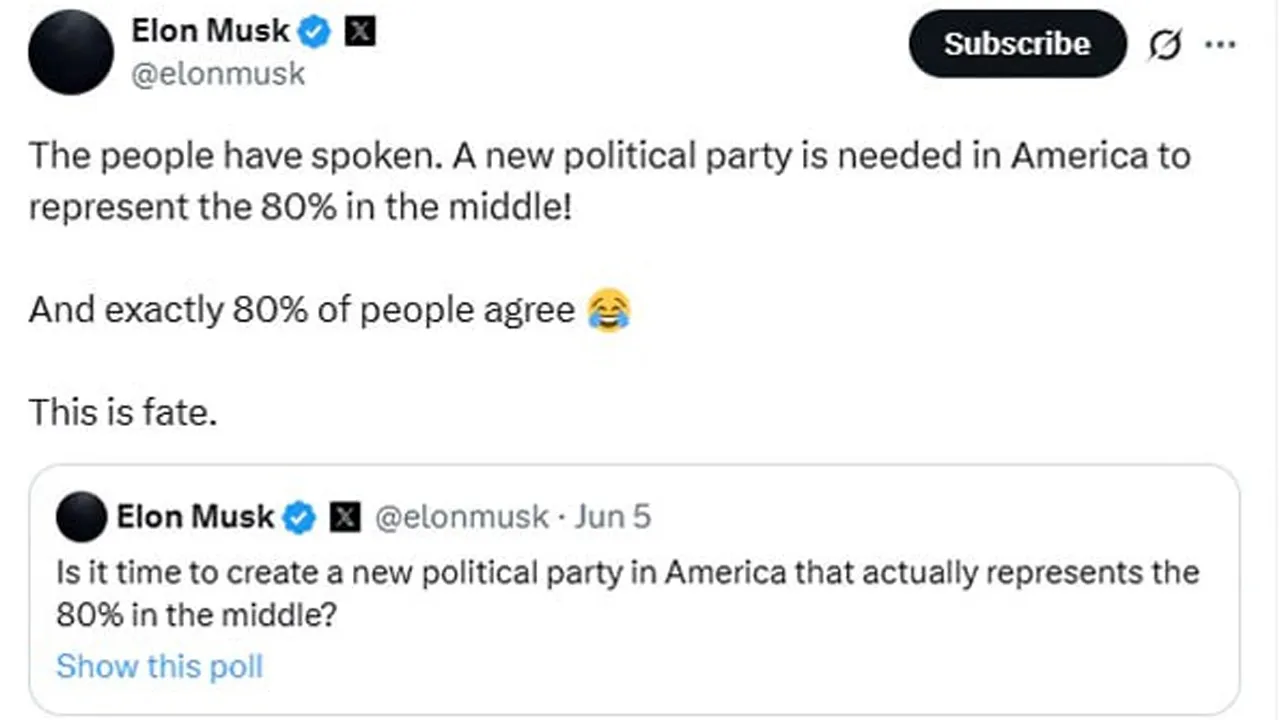Open the bold Elon Musk name at top
The width and height of the screenshot is (1280, 720).
(x=210, y=32)
